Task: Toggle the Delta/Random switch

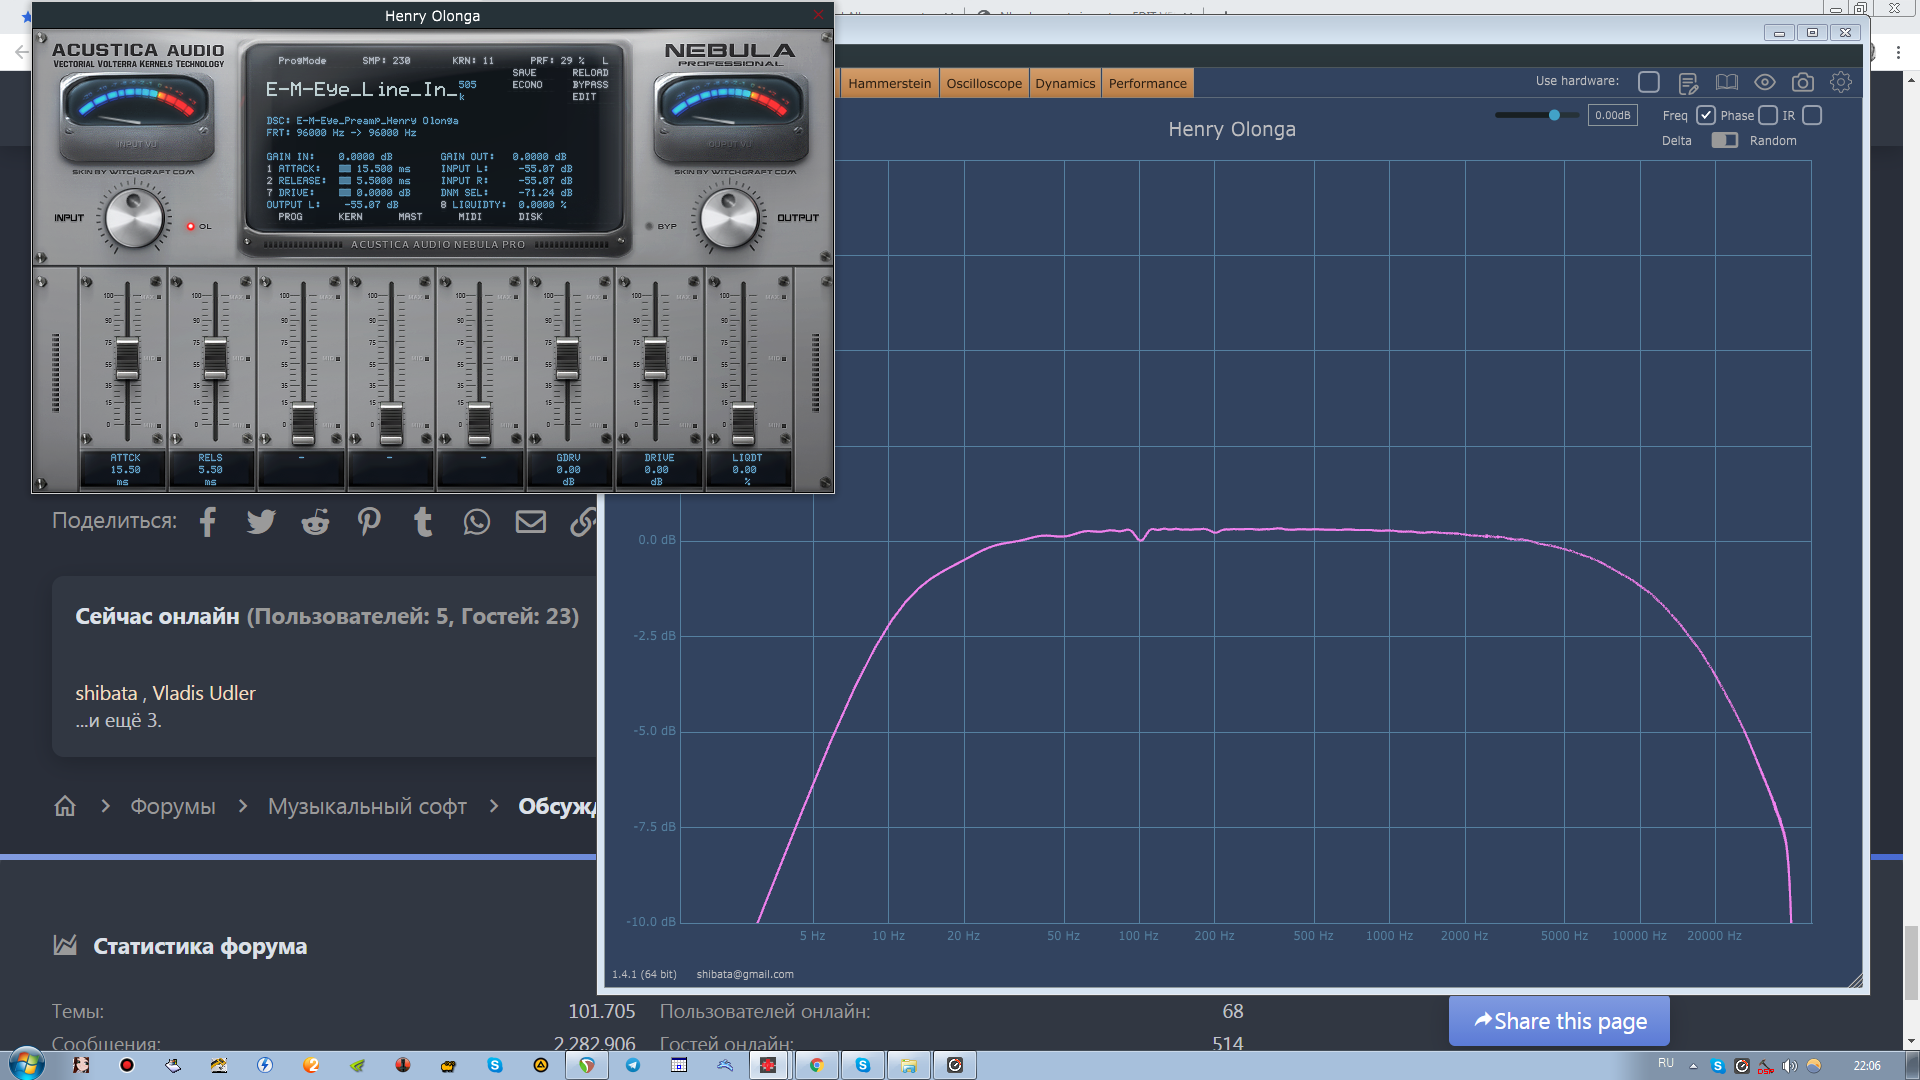Action: (1724, 141)
